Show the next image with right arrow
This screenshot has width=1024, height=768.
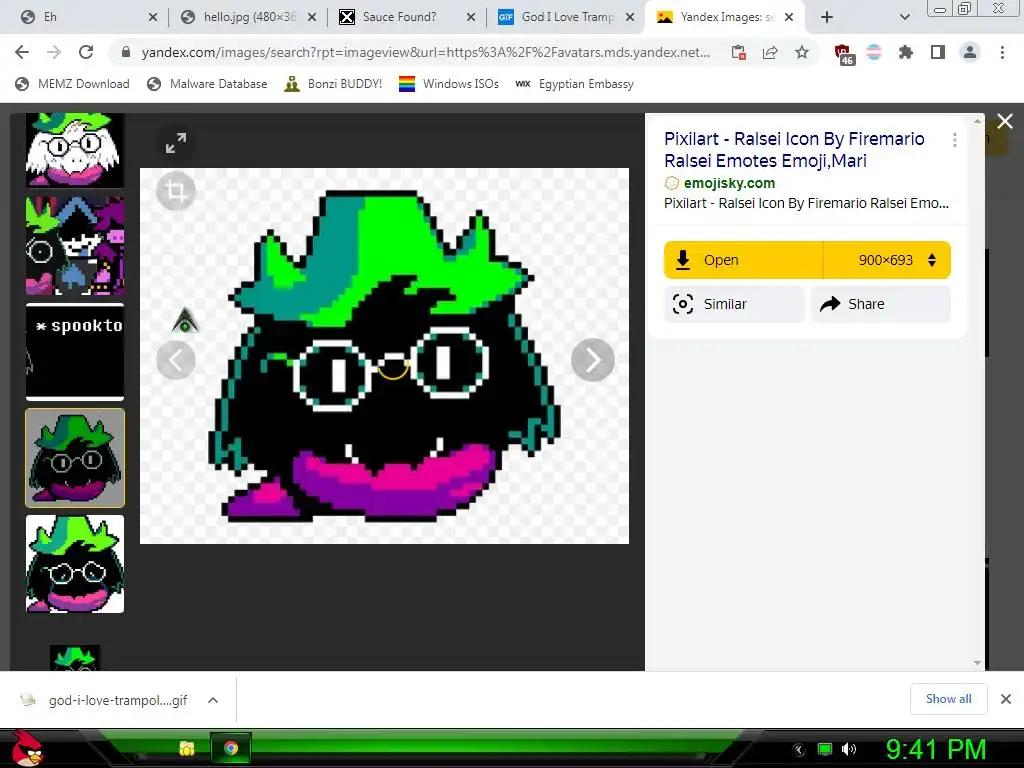[x=592, y=360]
